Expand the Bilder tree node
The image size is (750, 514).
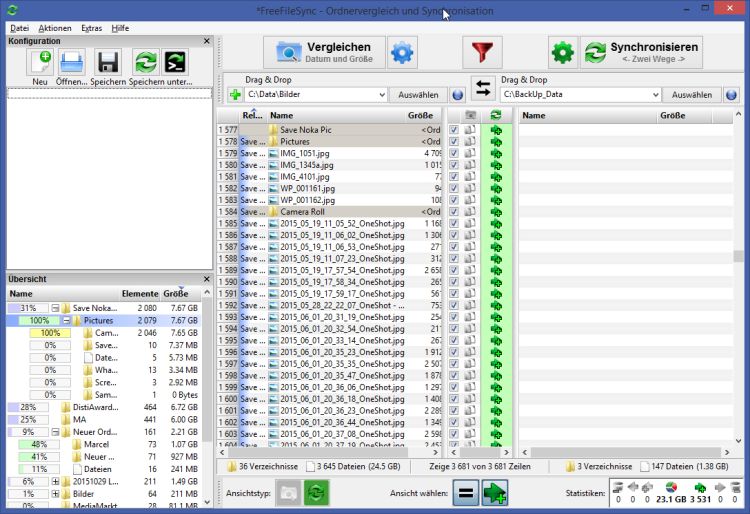coord(55,494)
